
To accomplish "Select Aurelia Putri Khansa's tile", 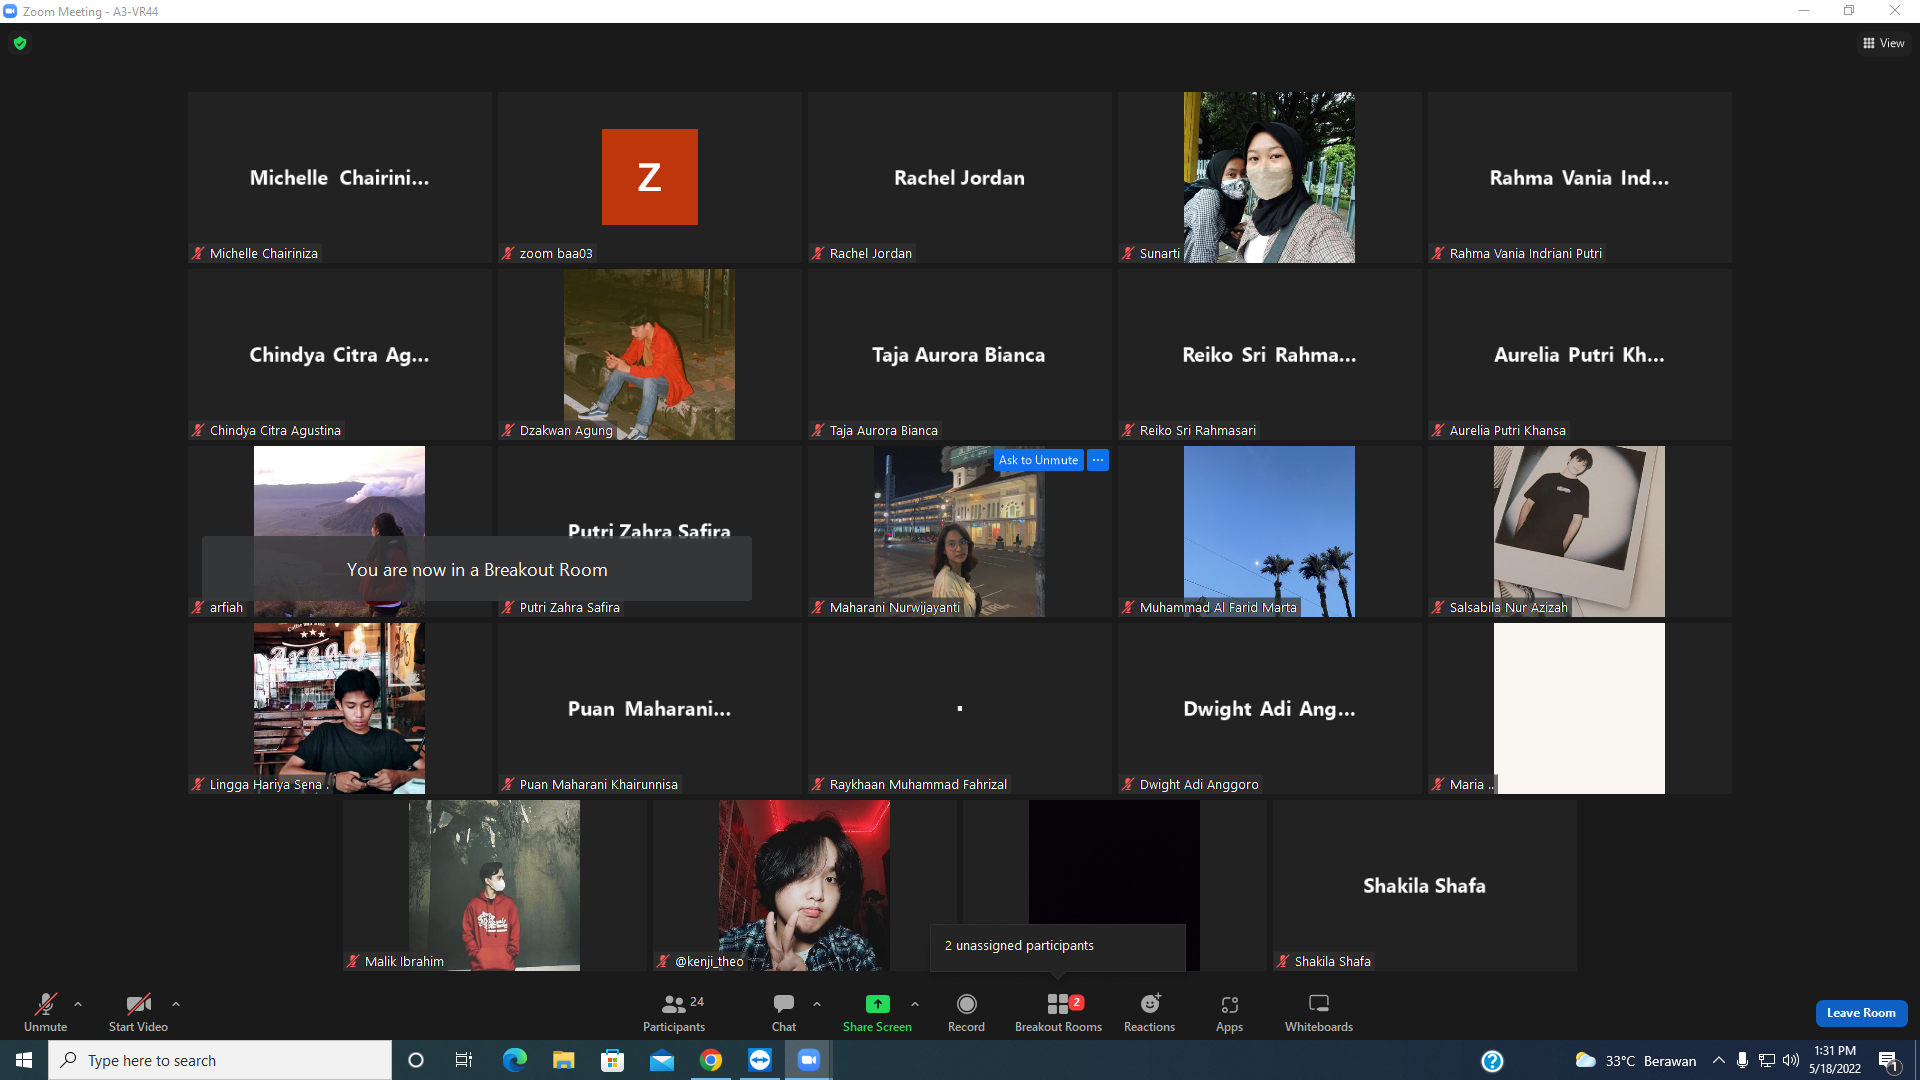I will pyautogui.click(x=1580, y=354).
